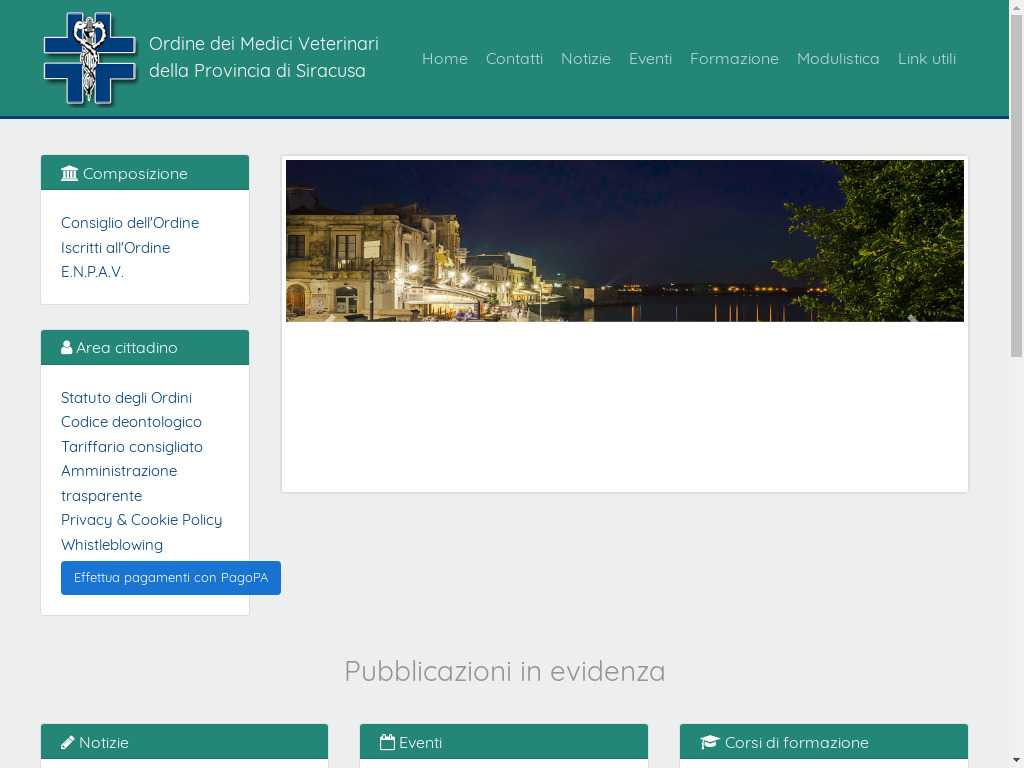This screenshot has width=1024, height=768.
Task: Click the Corsi di formazione graduation cap icon
Action: [x=710, y=743]
